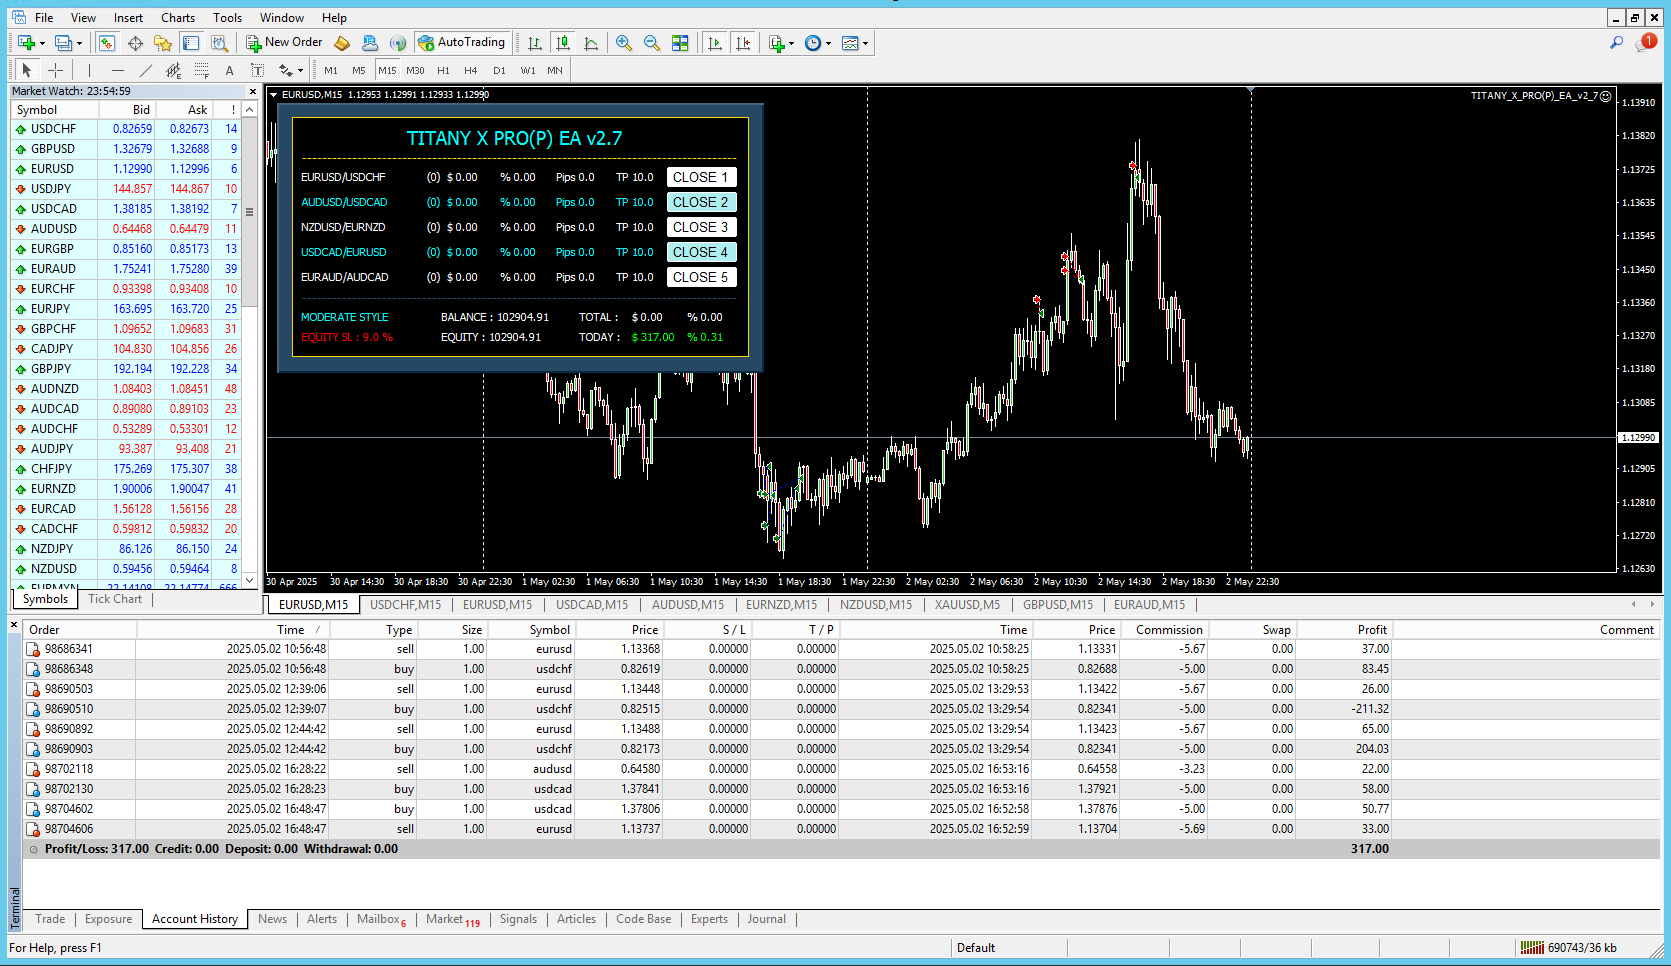1671x966 pixels.
Task: Open tile windows layout icon
Action: tap(680, 43)
